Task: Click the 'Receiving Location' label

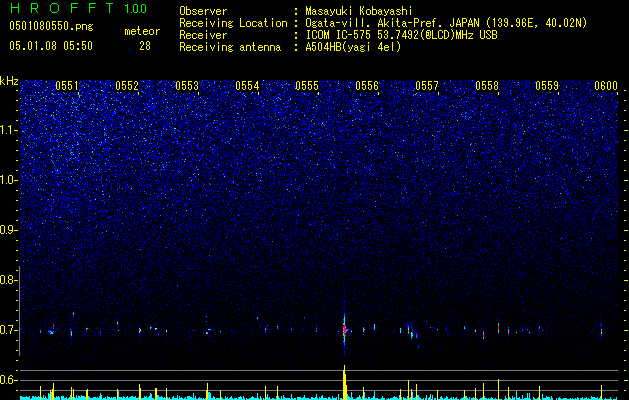Action: (x=233, y=23)
